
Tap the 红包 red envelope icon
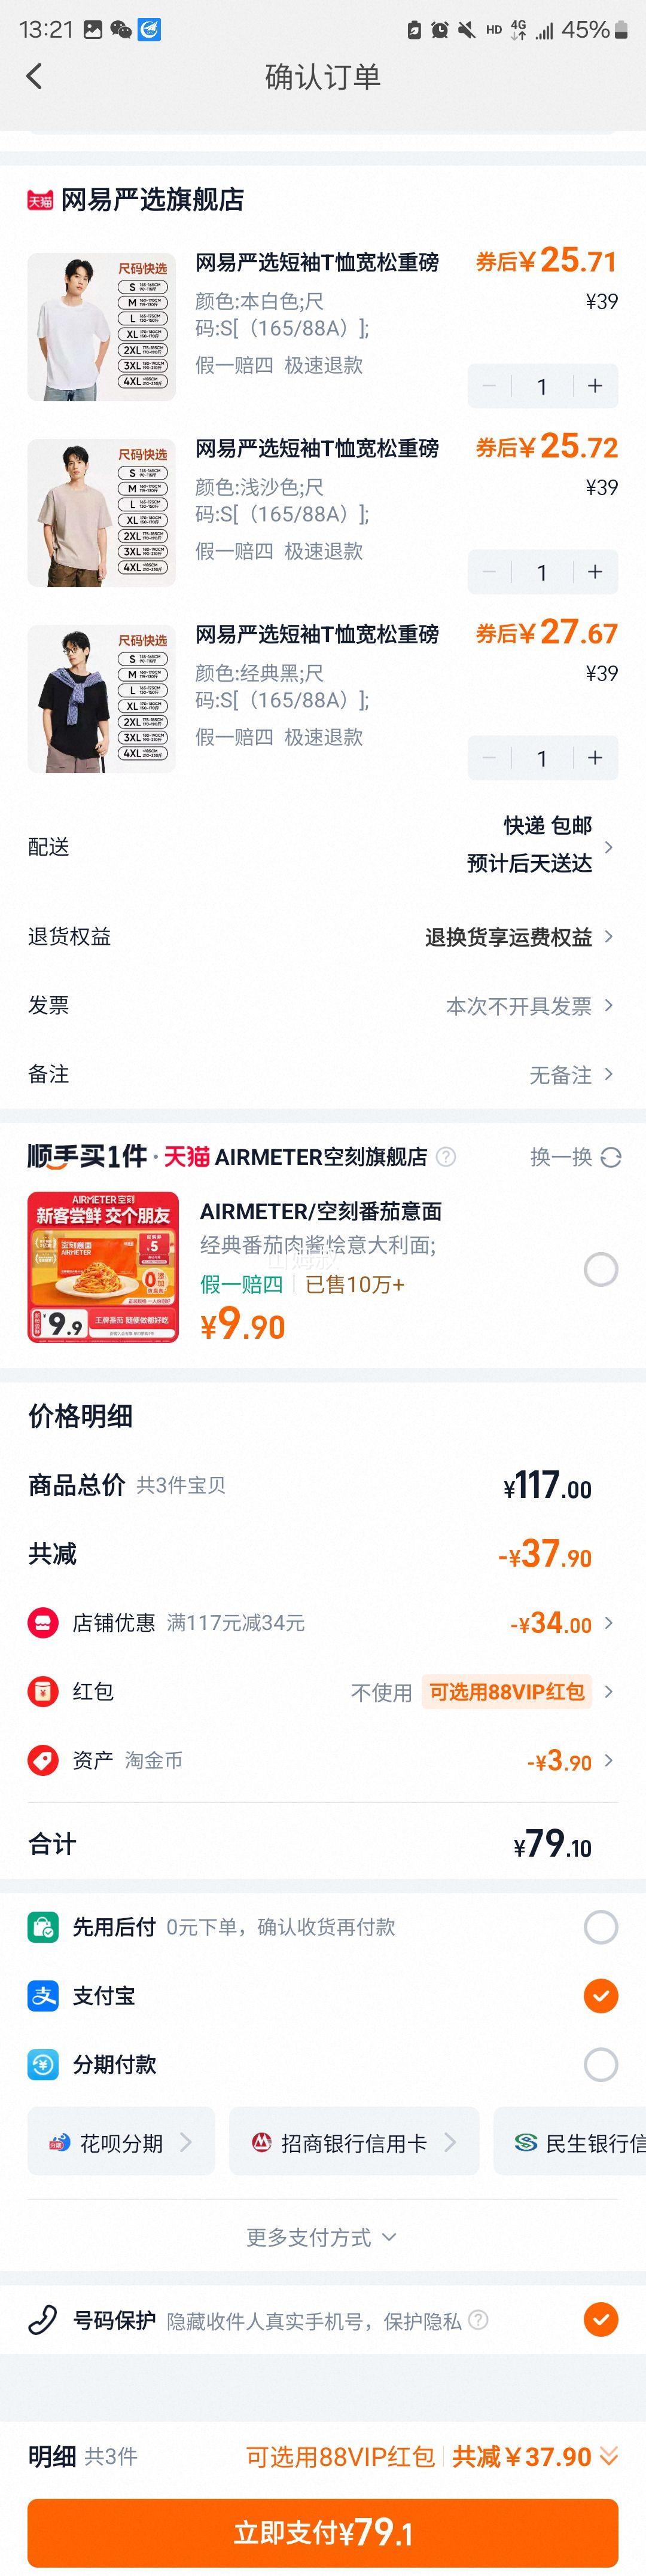(43, 1692)
